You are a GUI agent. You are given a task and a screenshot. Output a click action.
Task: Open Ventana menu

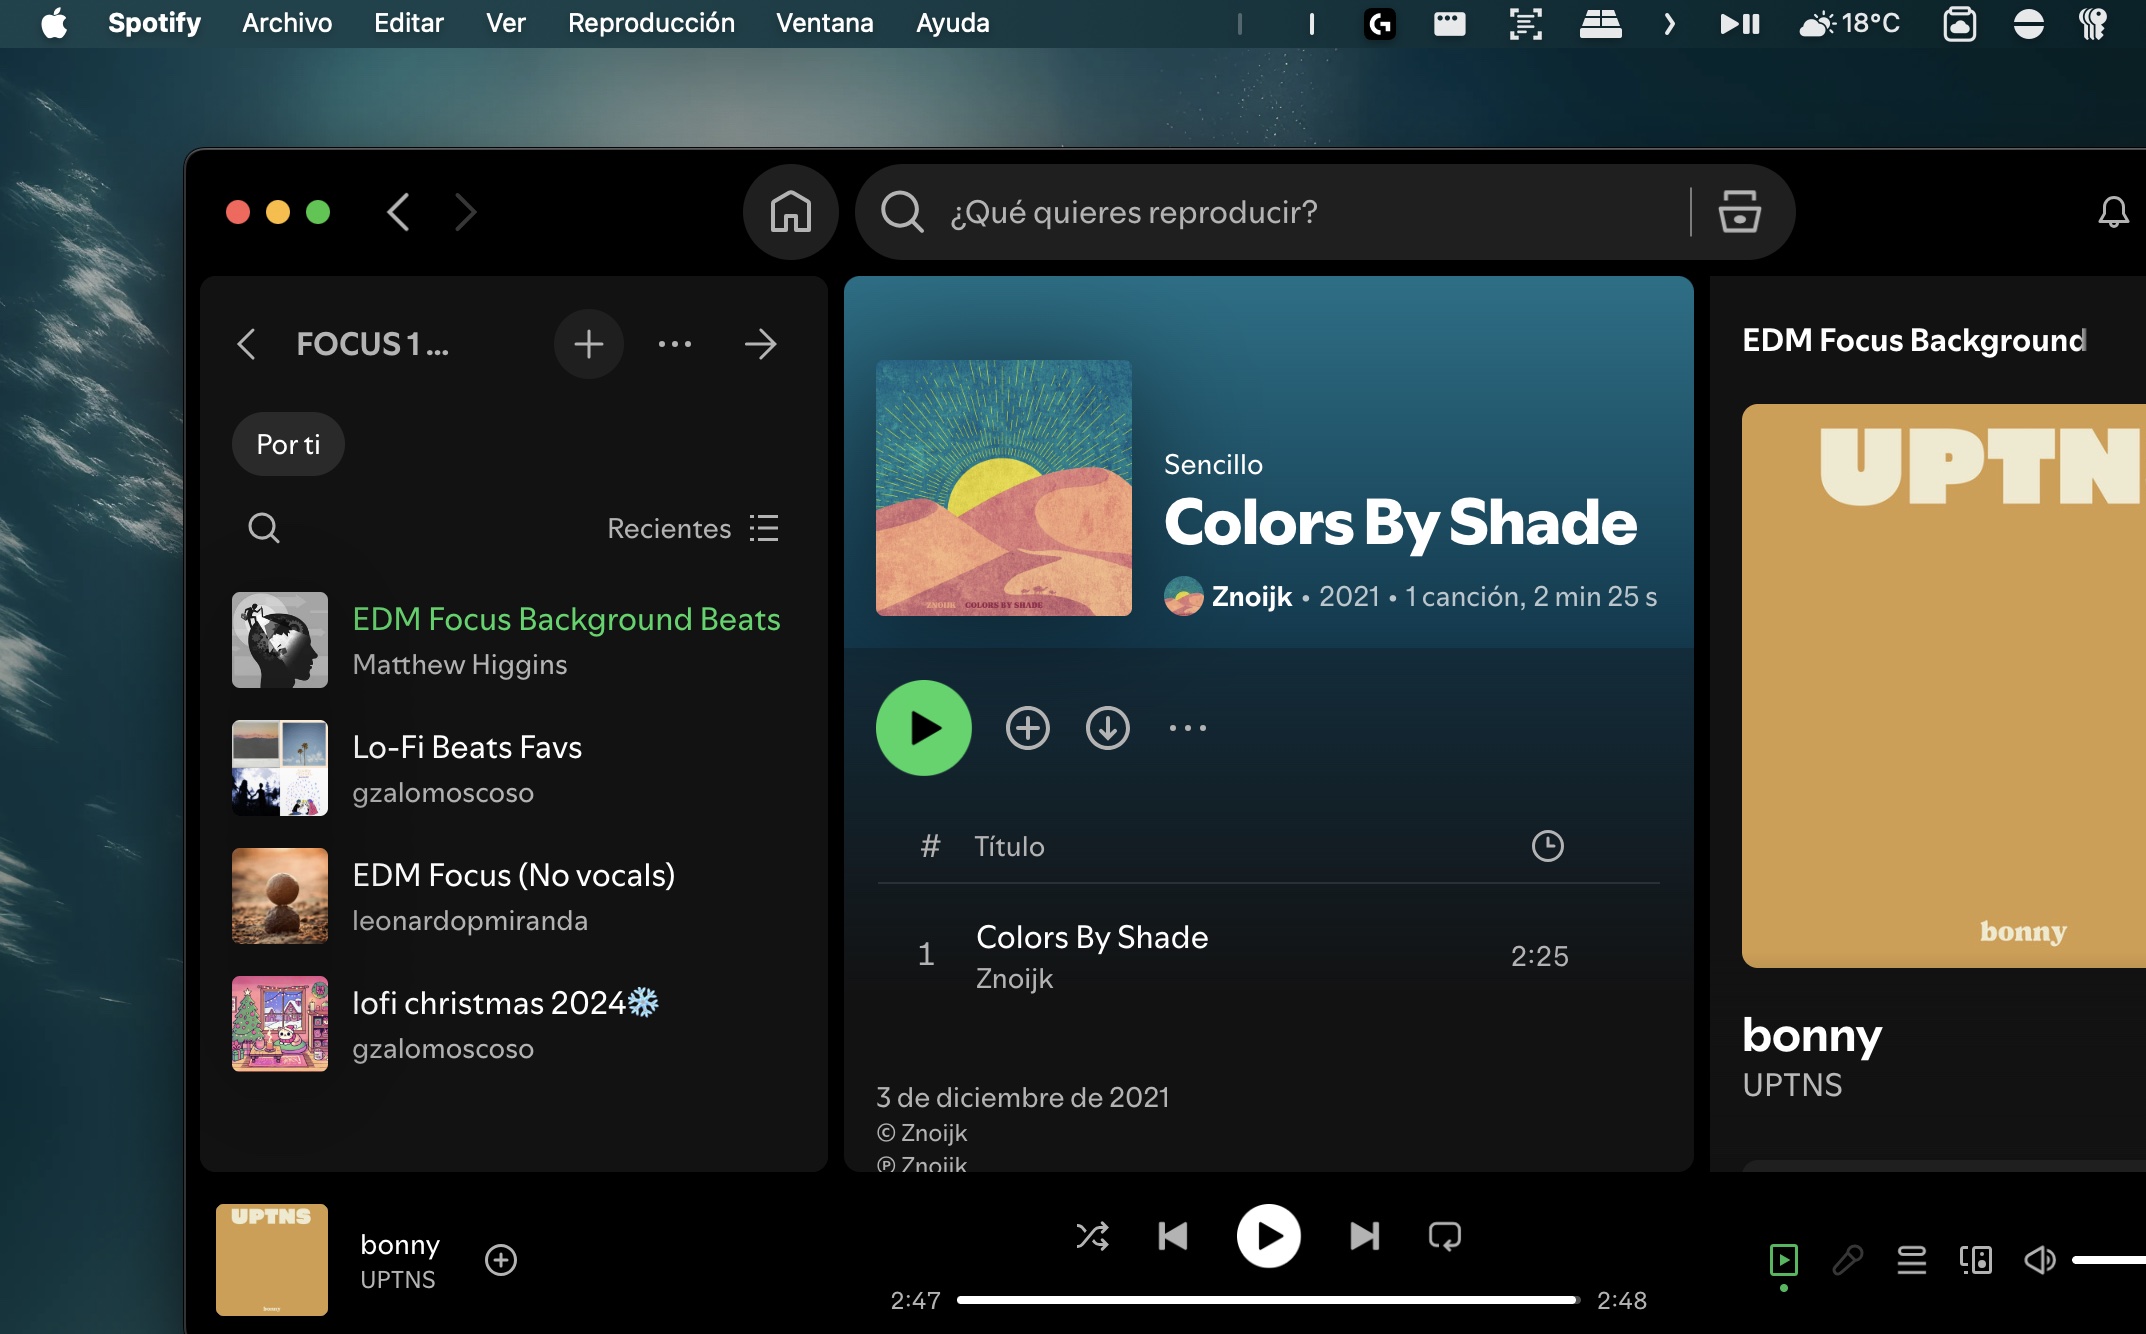tap(825, 23)
